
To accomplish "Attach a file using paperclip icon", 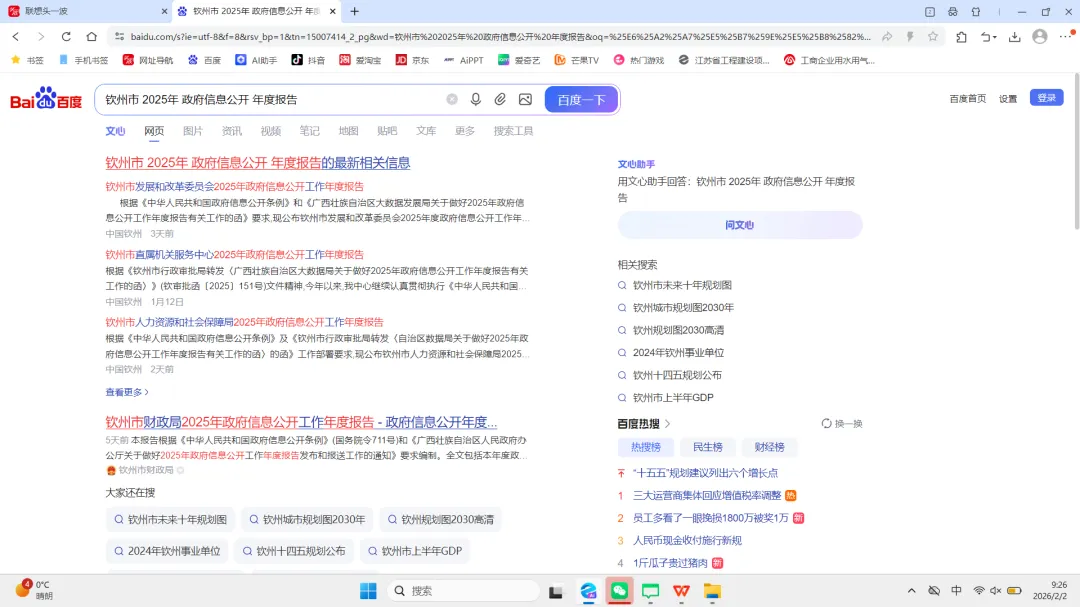I will (500, 99).
